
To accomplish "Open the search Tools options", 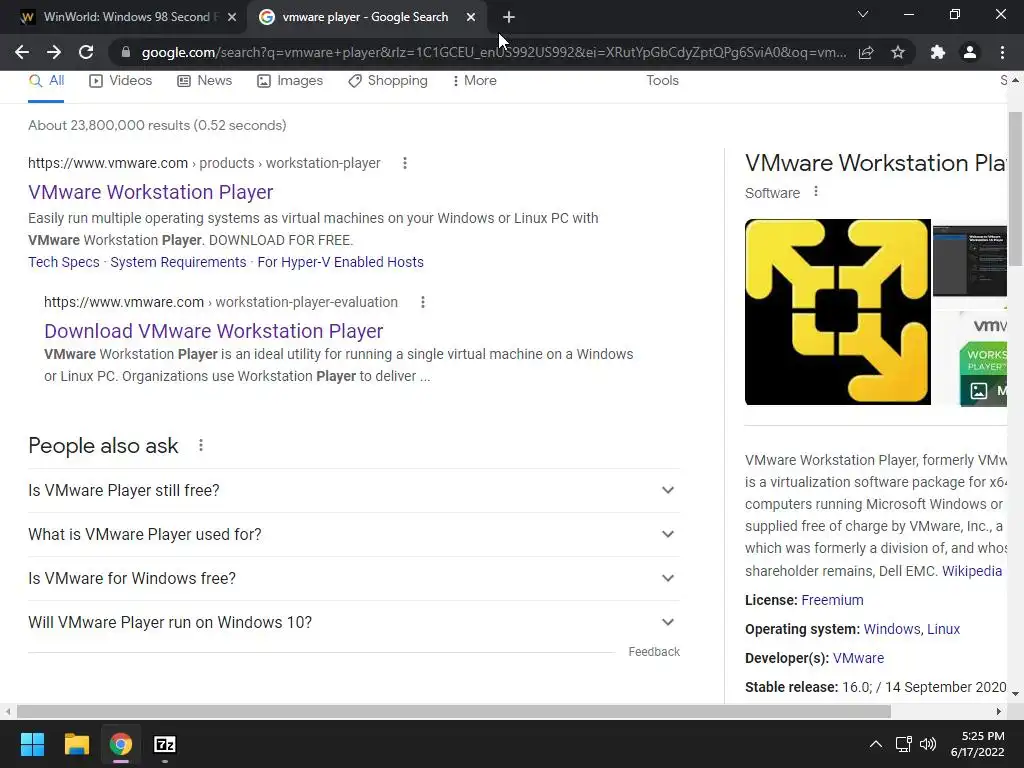I will click(x=662, y=80).
